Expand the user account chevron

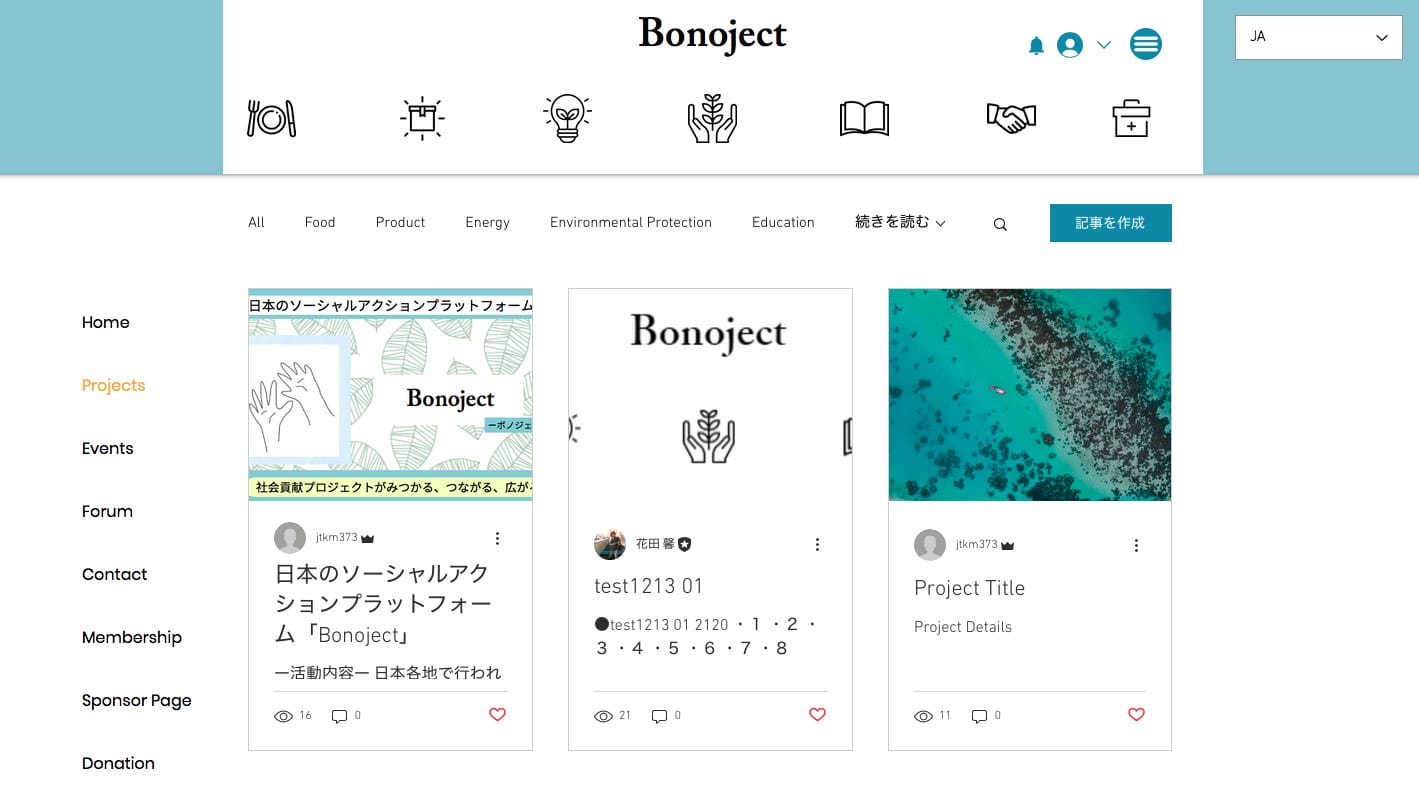pos(1104,45)
